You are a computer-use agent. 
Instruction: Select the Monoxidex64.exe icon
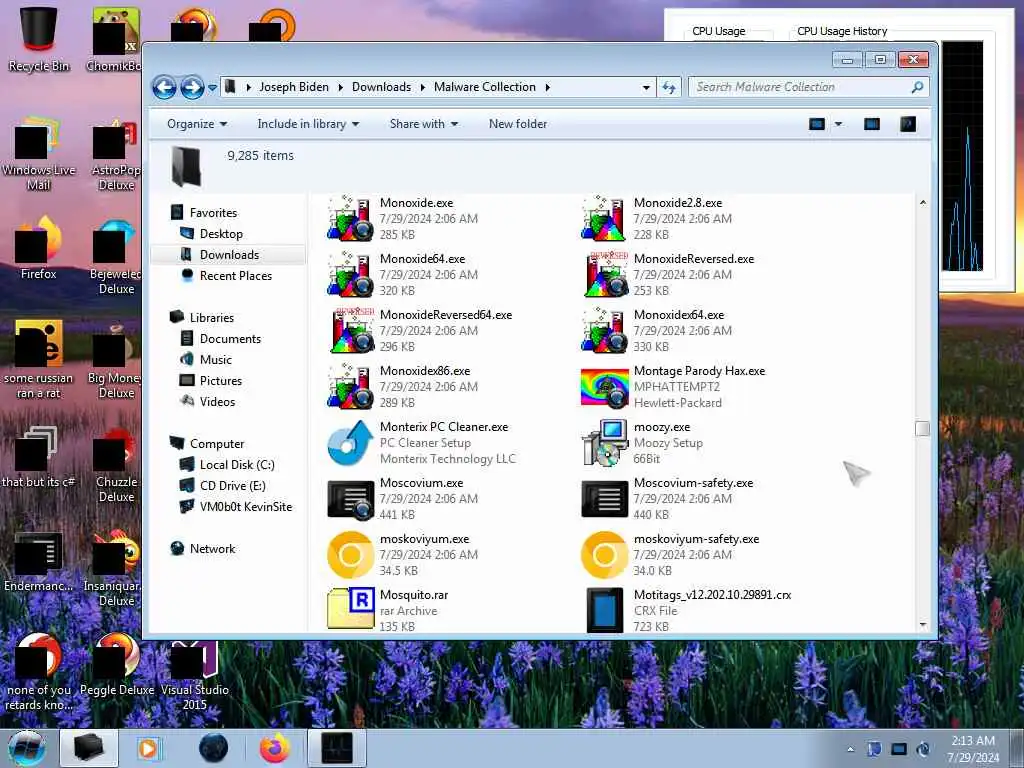[604, 331]
